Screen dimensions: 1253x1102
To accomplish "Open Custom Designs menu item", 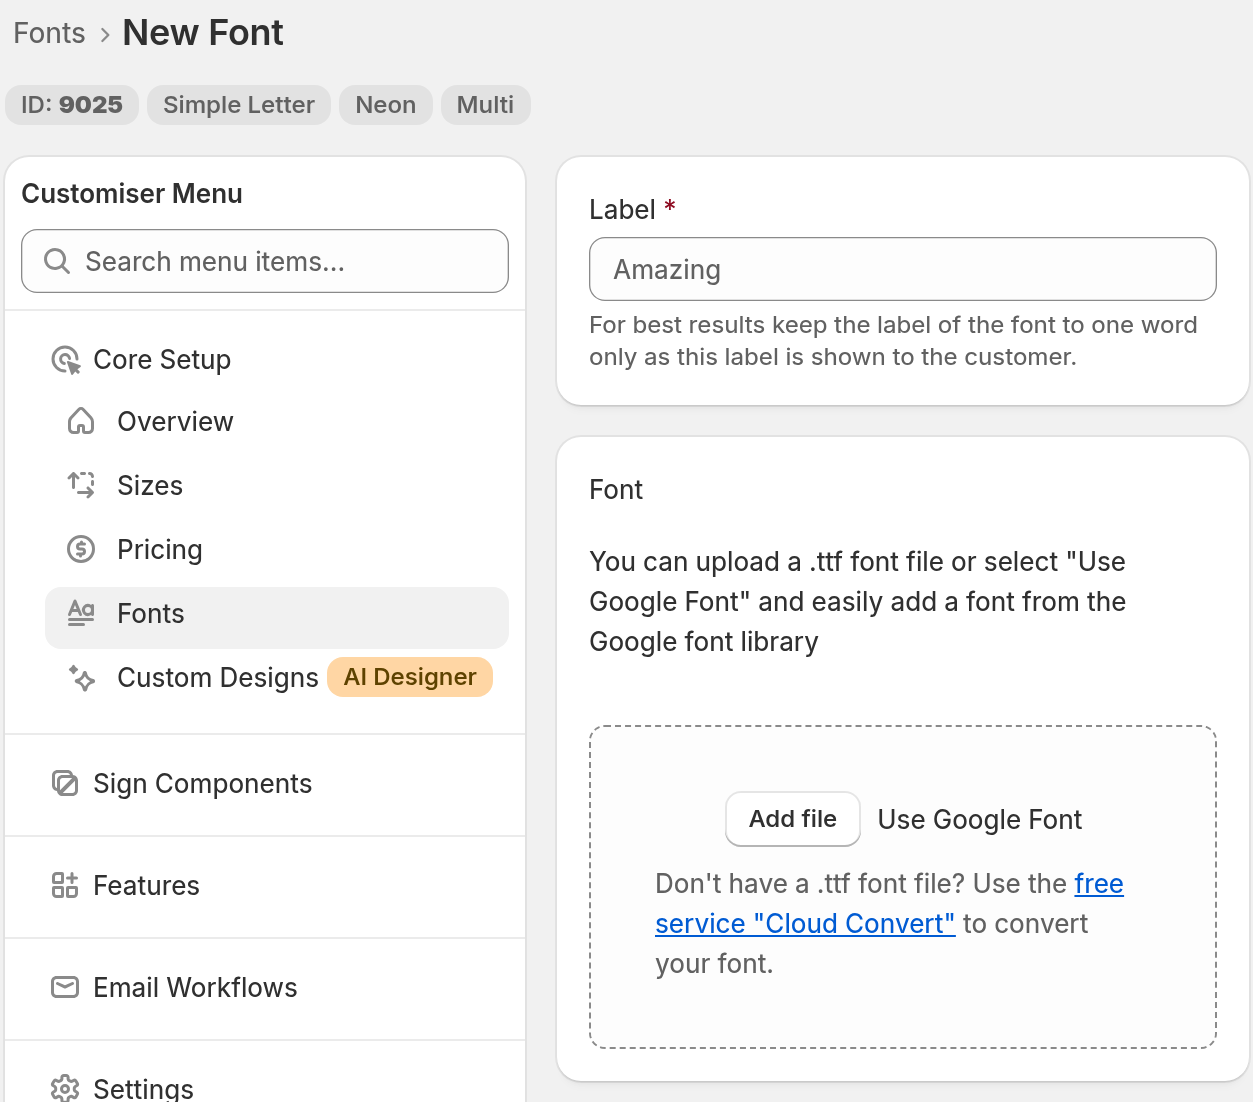I will (217, 678).
